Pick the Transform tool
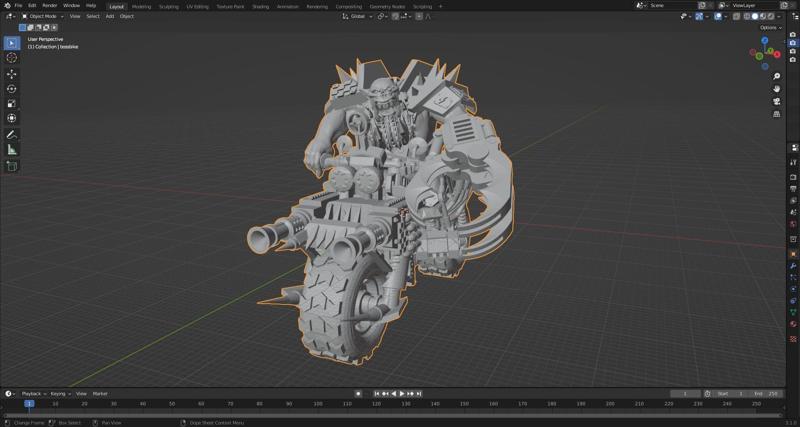The width and height of the screenshot is (800, 427). 12,118
